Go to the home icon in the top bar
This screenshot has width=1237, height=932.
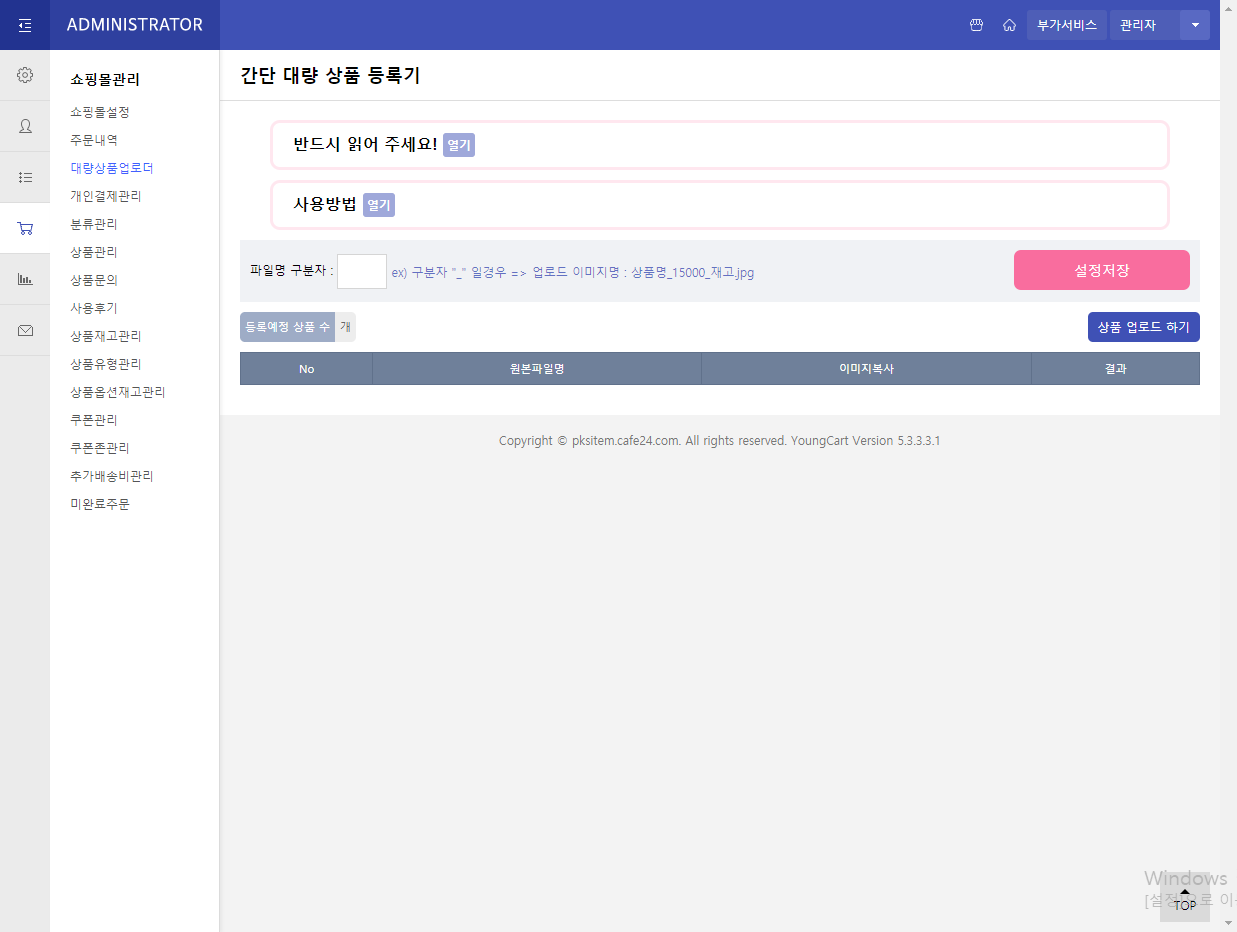1009,25
